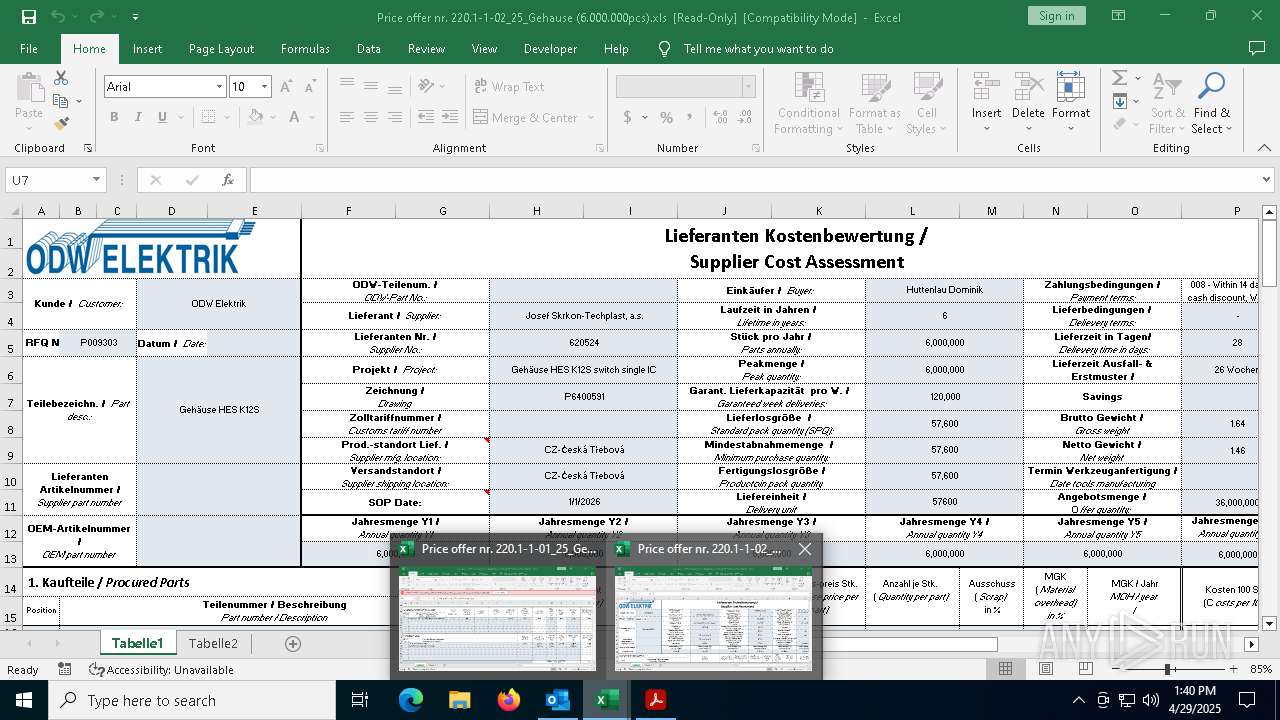Image resolution: width=1280 pixels, height=720 pixels.
Task: Open File Explorer from the taskbar
Action: [459, 700]
